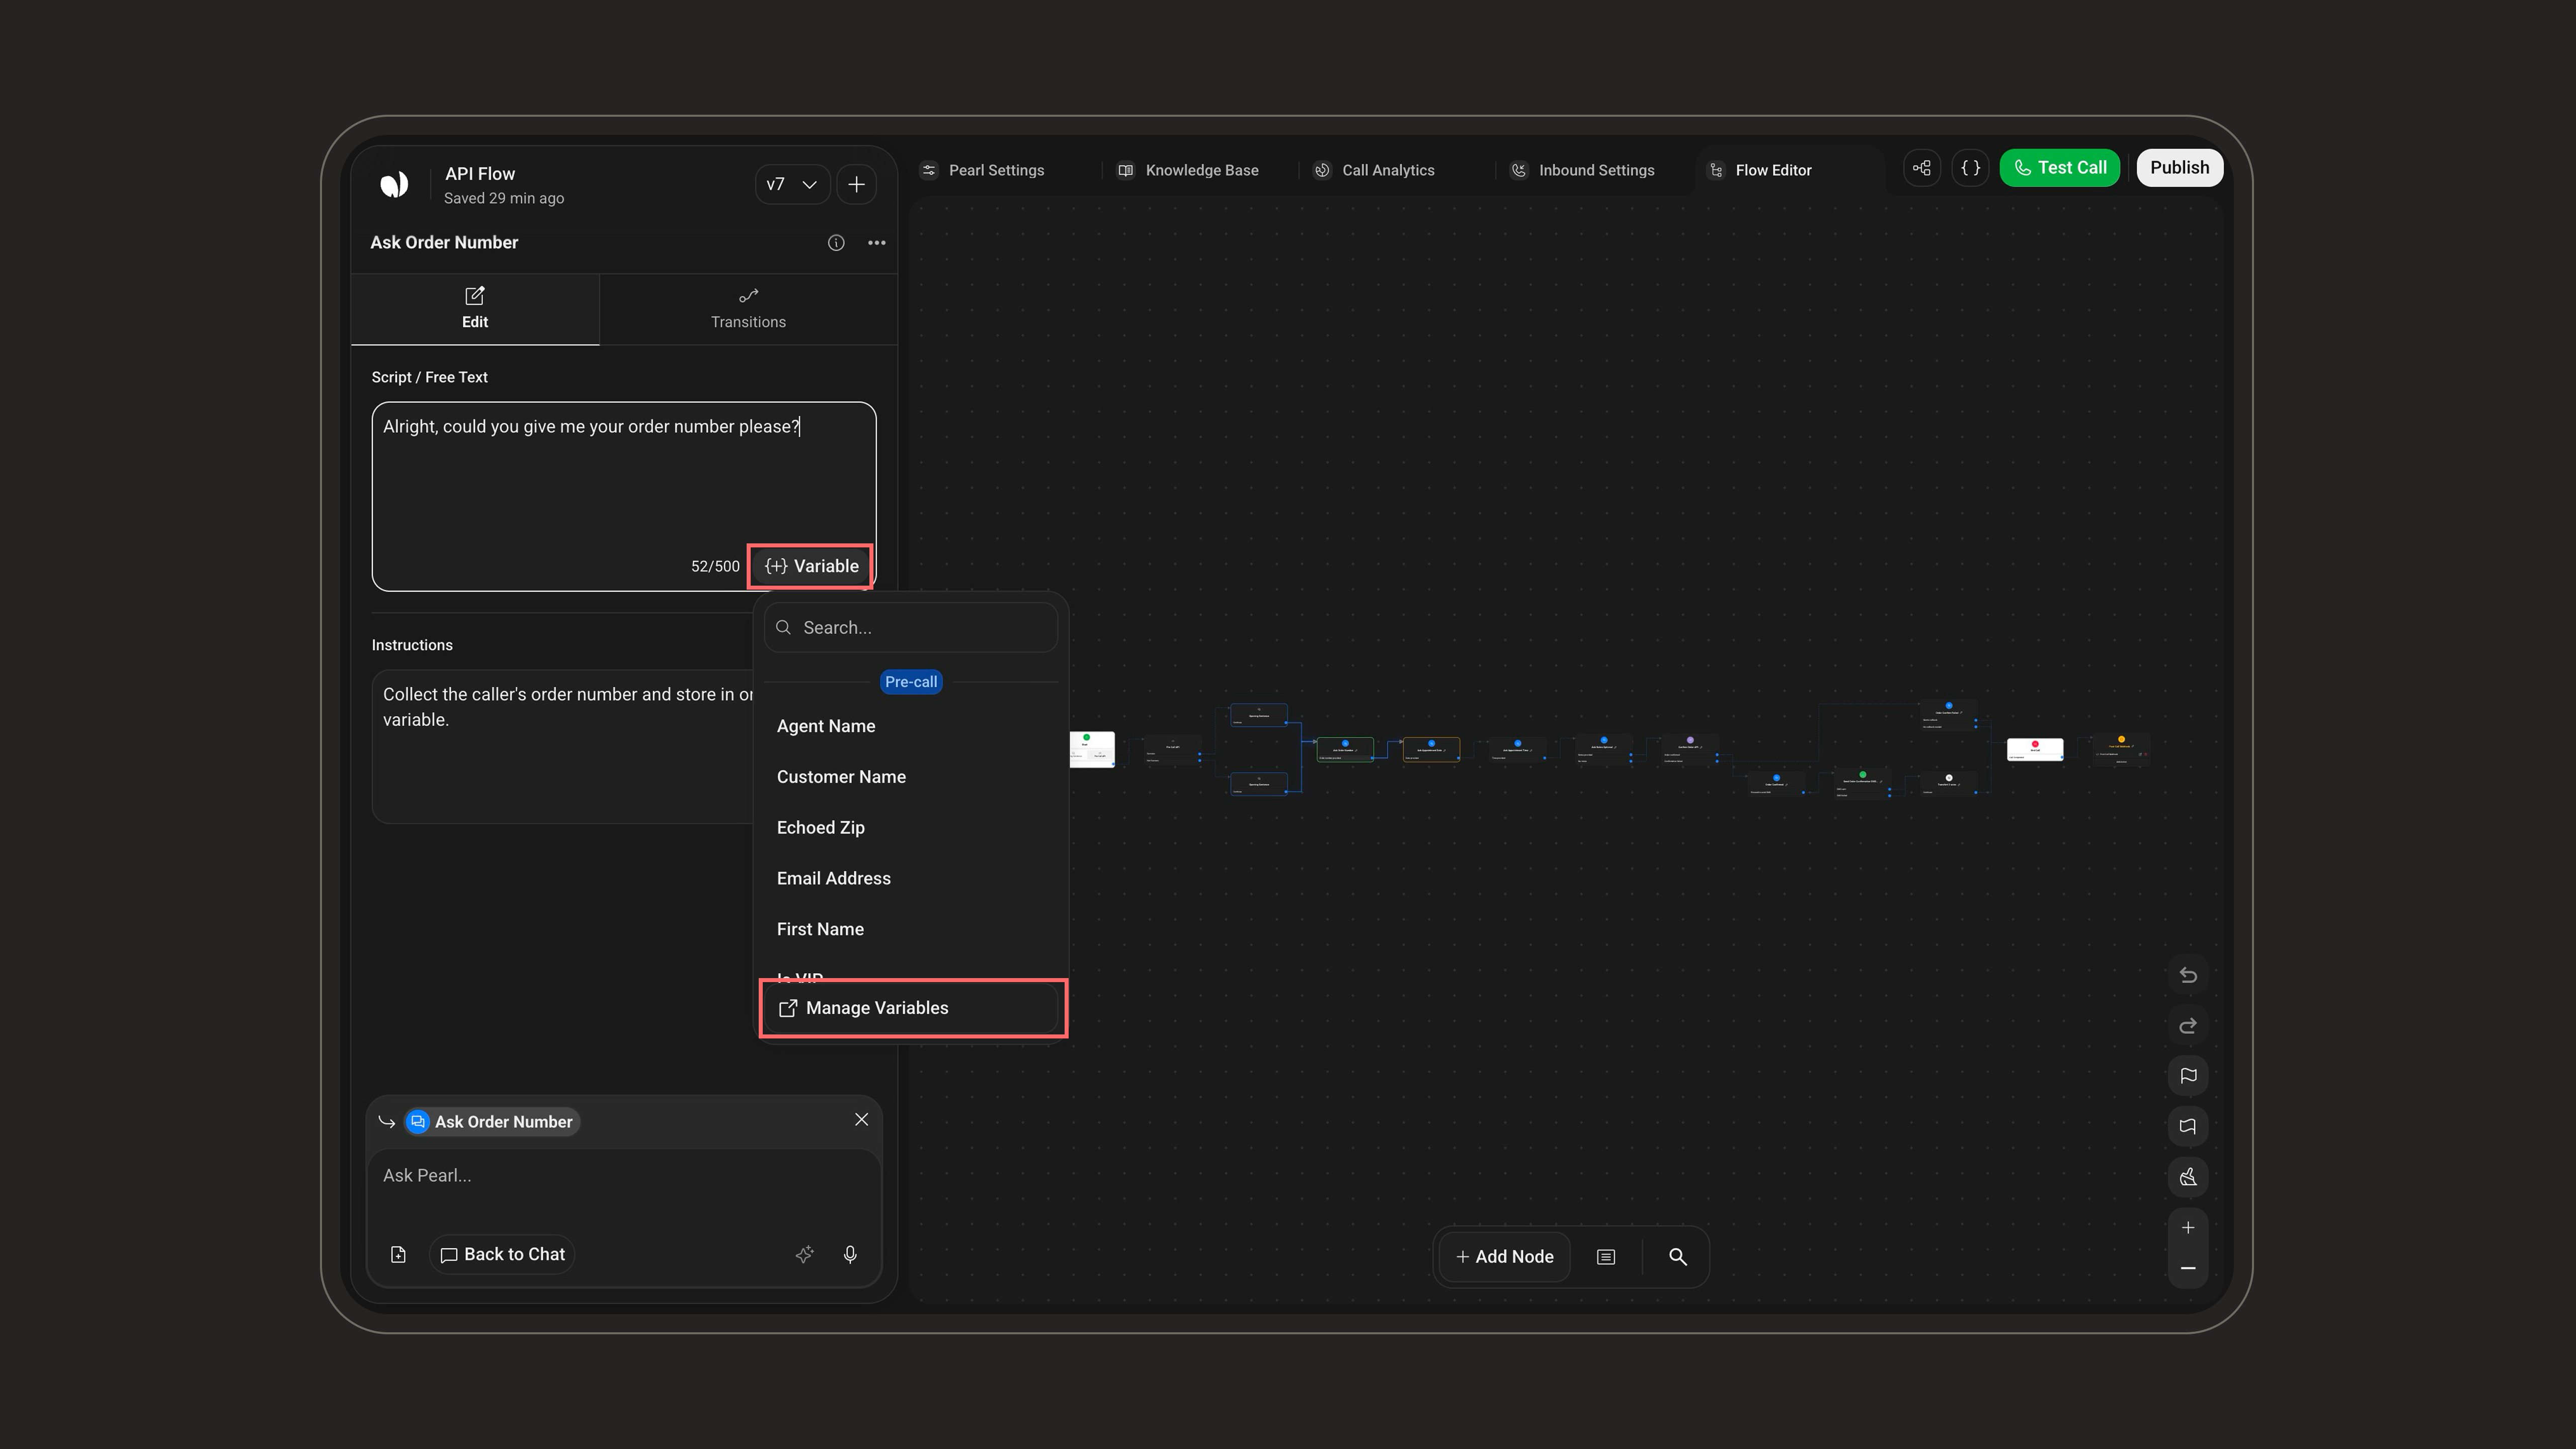Click the Pre-call category badge
The image size is (2576, 1449).
pyautogui.click(x=910, y=682)
